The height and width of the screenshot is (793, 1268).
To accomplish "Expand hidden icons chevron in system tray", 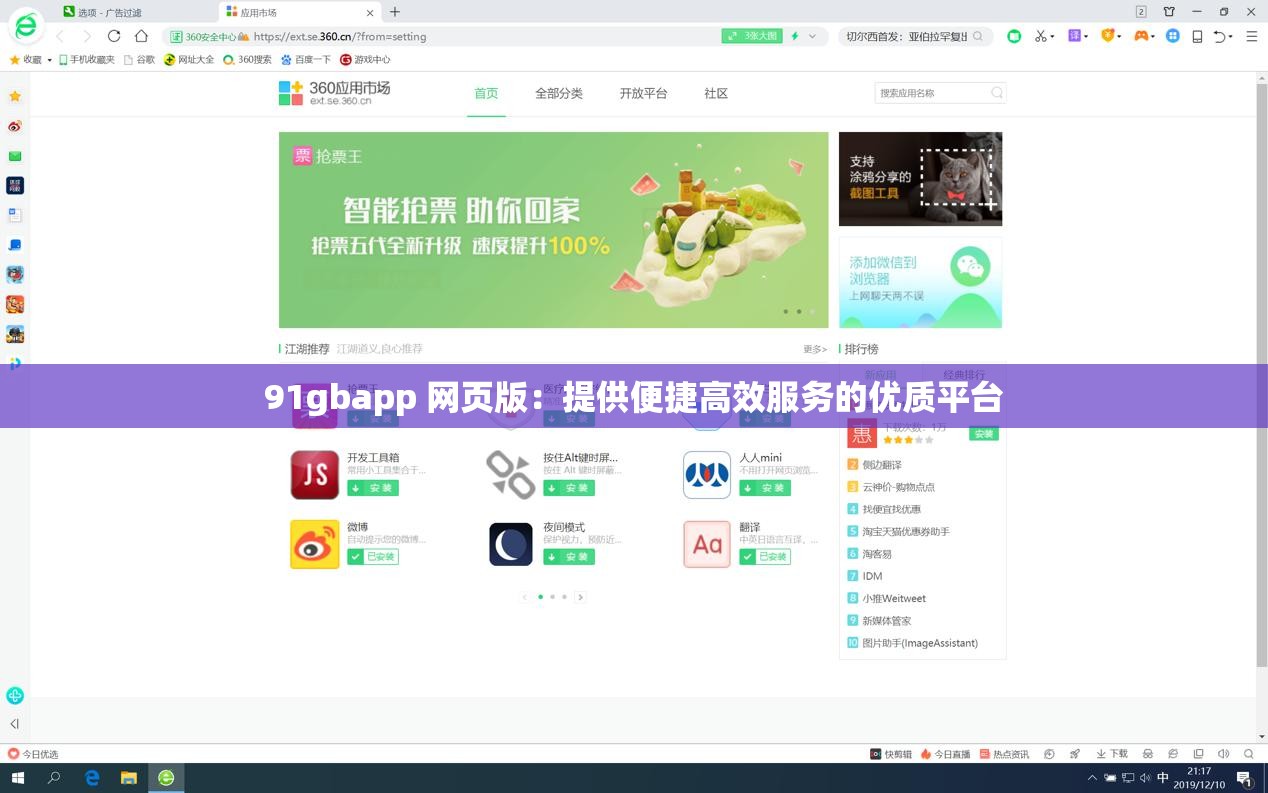I will (x=1095, y=778).
